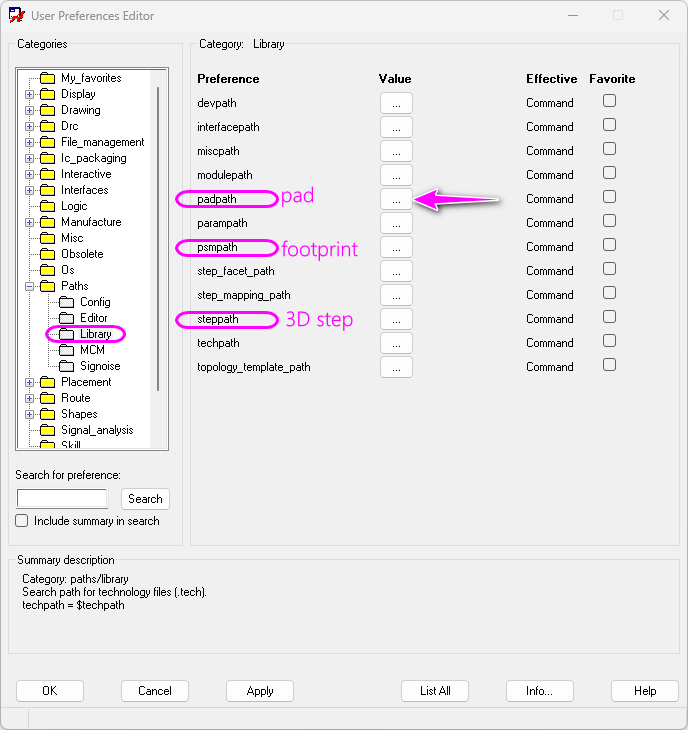Click the File_management folder icon
Screen dimensions: 688x730
click(x=47, y=142)
